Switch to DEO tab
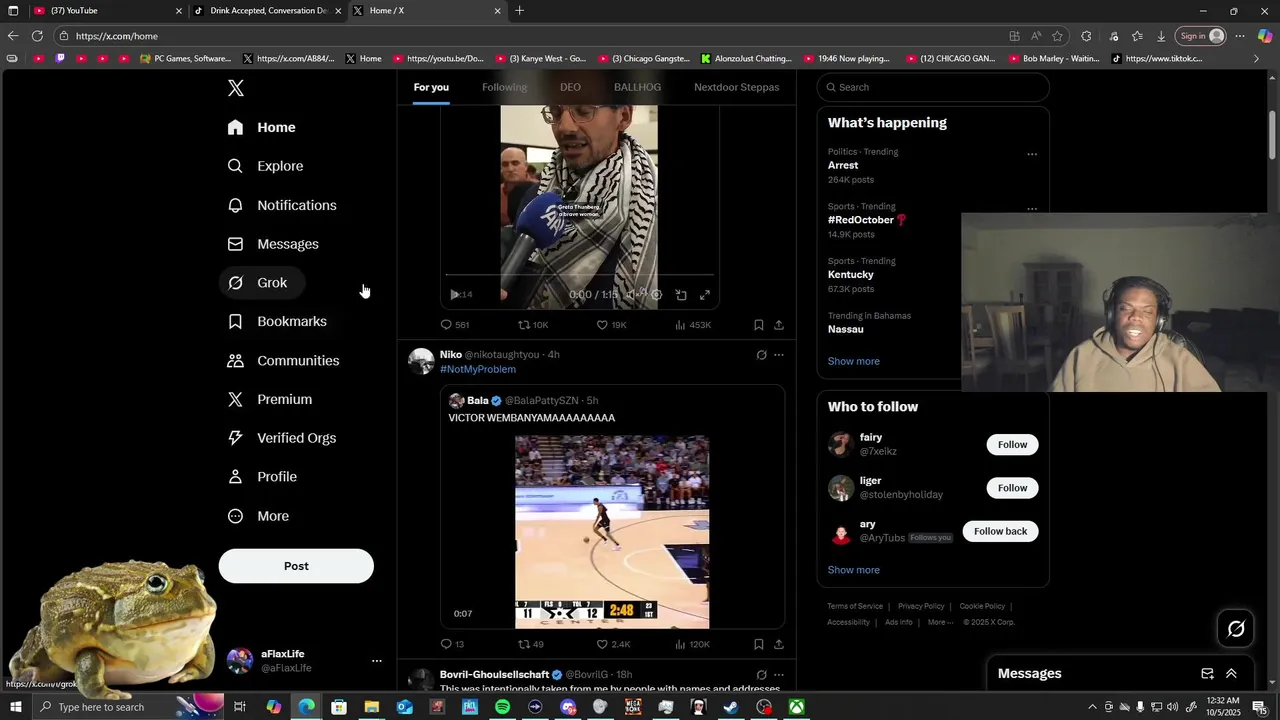Image resolution: width=1280 pixels, height=720 pixels. click(x=570, y=87)
